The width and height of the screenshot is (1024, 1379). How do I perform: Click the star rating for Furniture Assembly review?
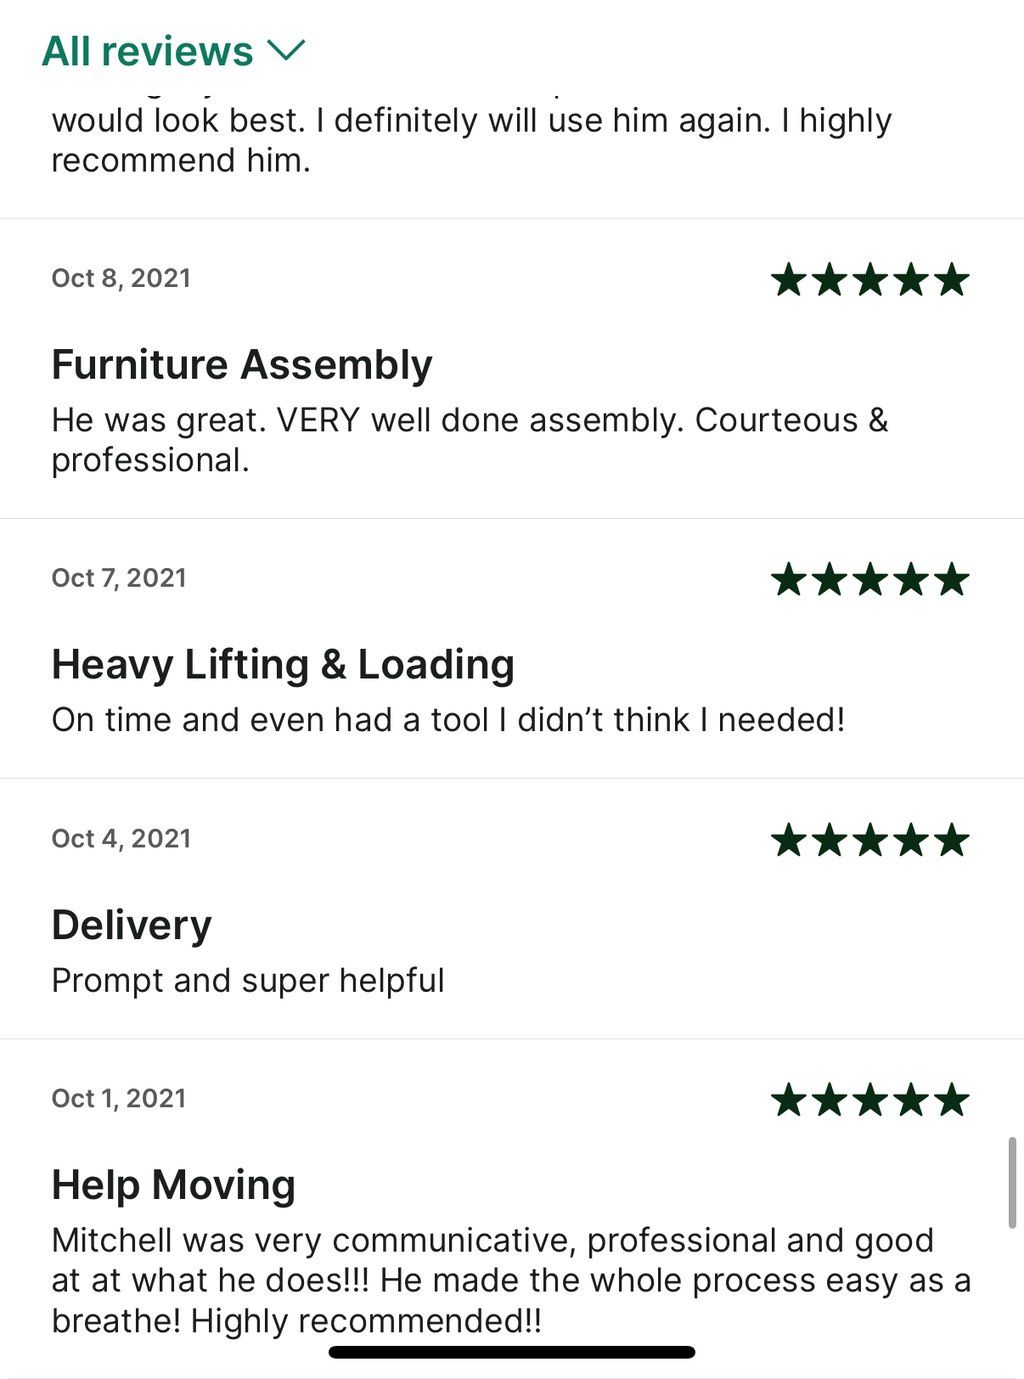(x=870, y=279)
